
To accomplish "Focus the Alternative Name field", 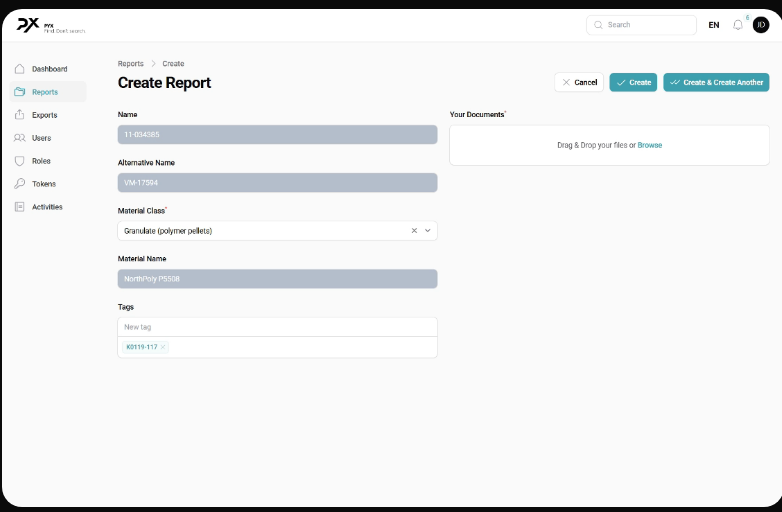I will (277, 182).
